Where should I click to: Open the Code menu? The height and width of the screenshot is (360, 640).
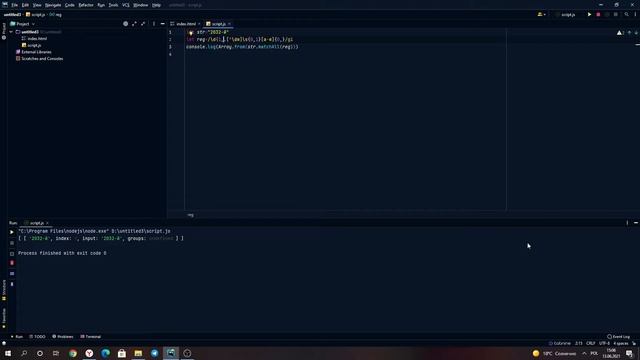click(x=70, y=5)
